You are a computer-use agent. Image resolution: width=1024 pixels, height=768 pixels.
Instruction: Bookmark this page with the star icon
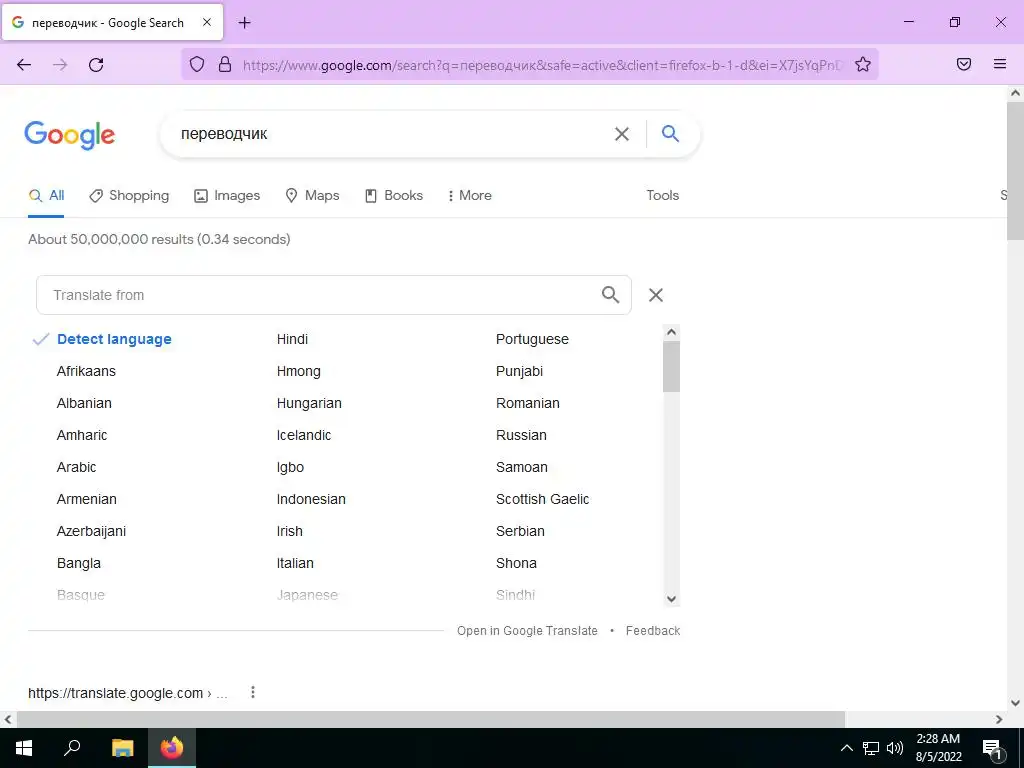[863, 64]
